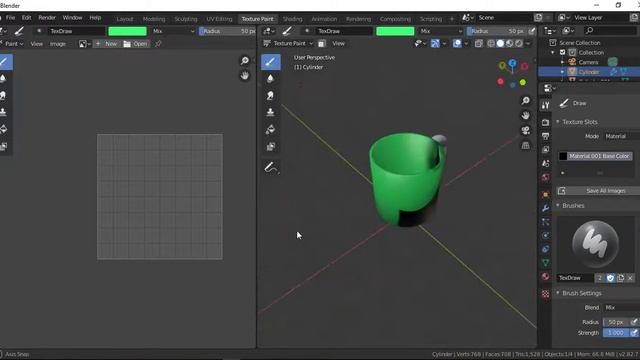Toggle radius pressure in Brush Settings
This screenshot has width=640, height=360.
(x=634, y=322)
